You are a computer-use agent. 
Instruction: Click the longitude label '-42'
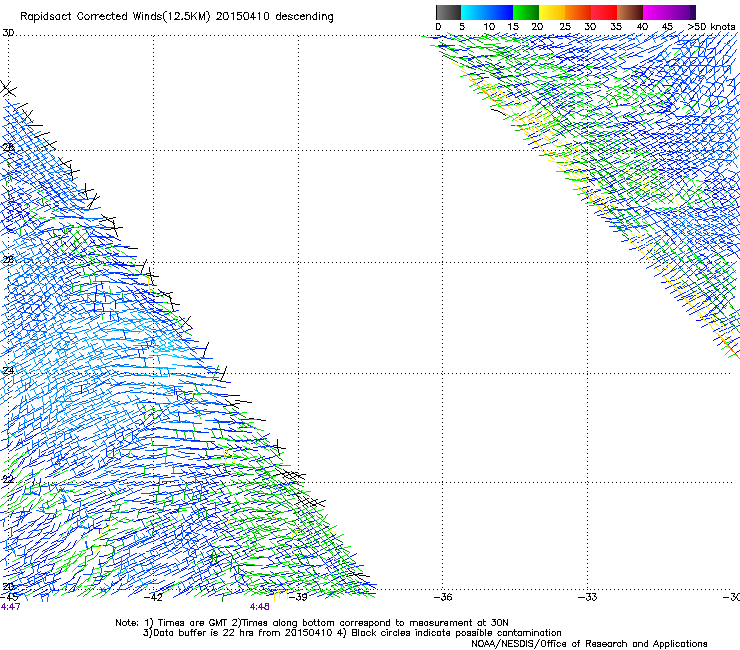pyautogui.click(x=153, y=597)
